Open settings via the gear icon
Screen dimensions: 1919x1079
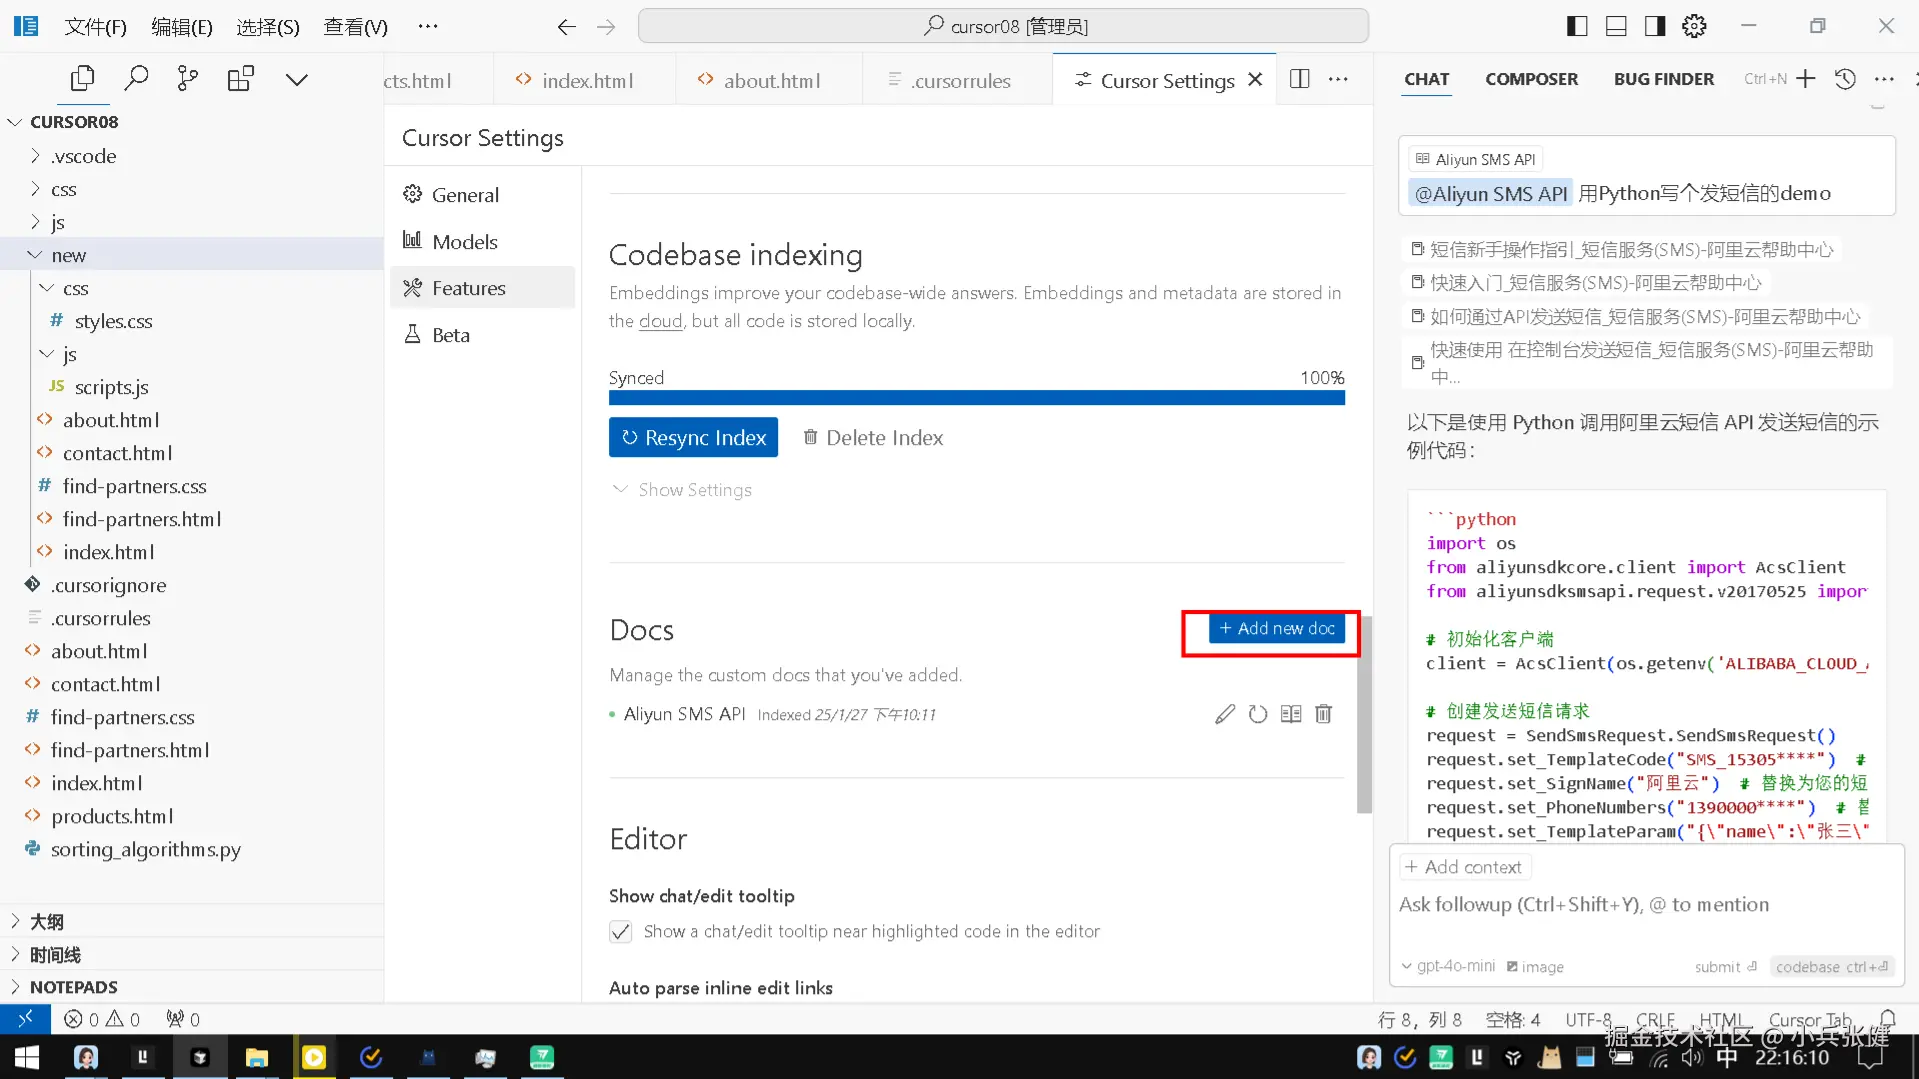(1694, 27)
